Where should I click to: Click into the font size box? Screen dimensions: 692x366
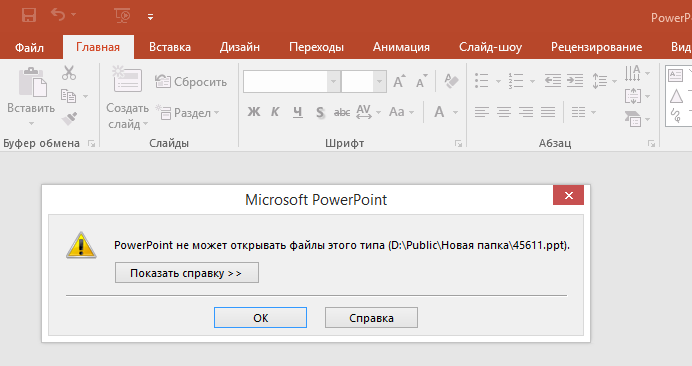357,82
